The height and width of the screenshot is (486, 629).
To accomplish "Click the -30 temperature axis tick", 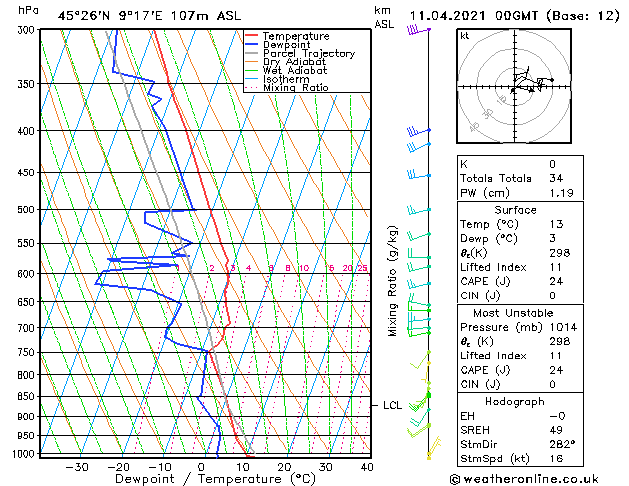I will [x=77, y=467].
